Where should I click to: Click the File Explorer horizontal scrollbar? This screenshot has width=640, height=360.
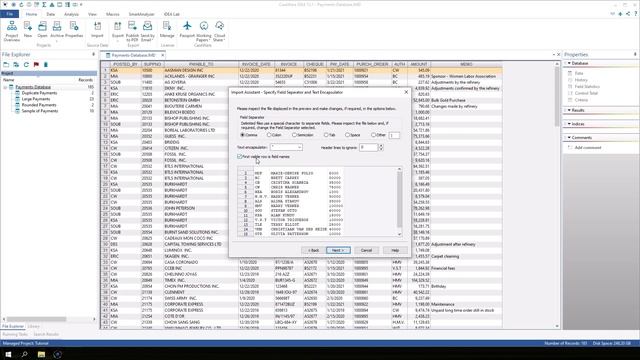pos(37,319)
